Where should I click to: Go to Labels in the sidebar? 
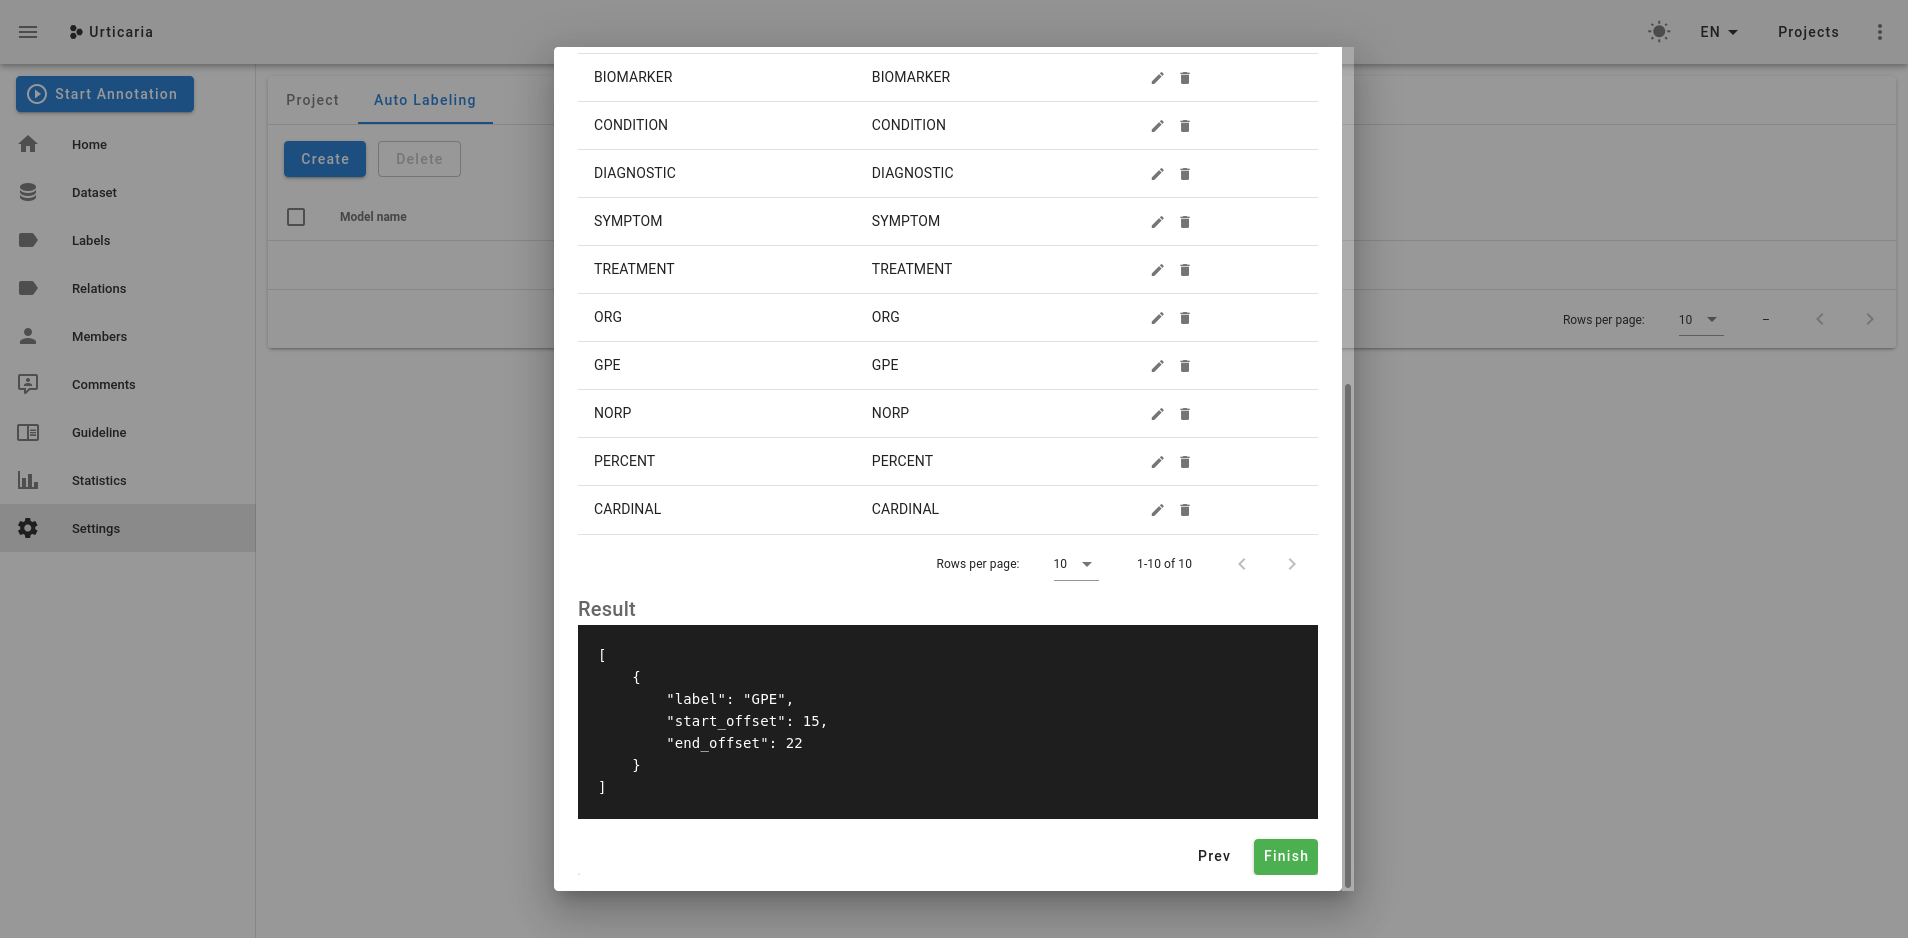tap(128, 240)
